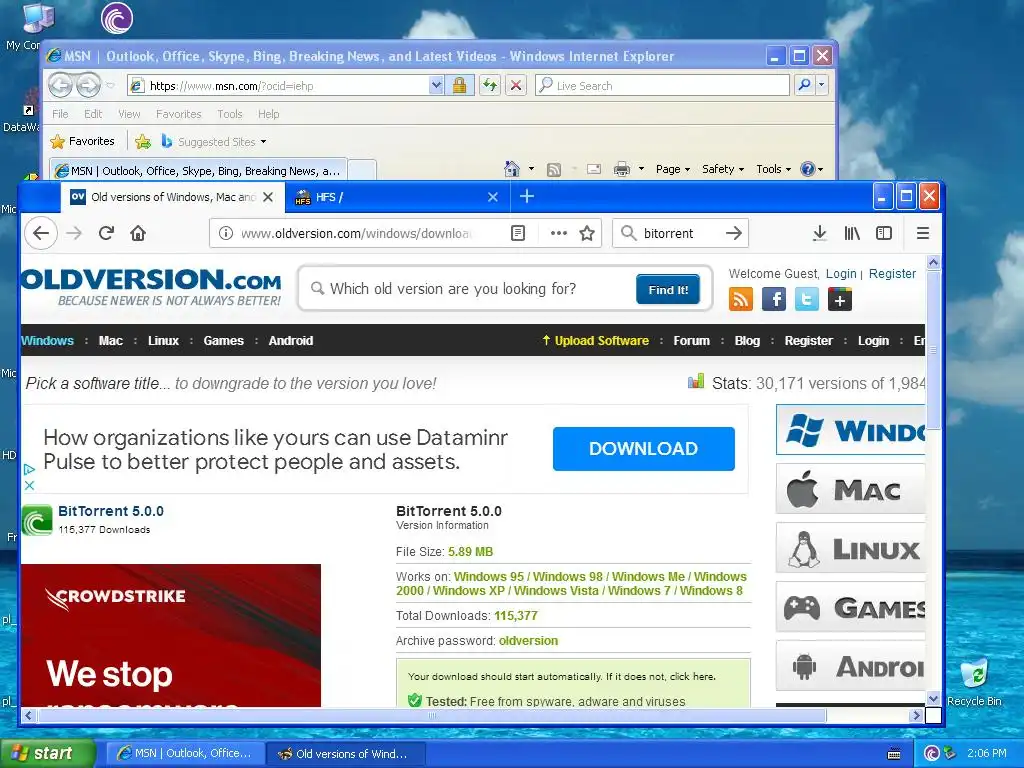Open the Twitter icon on oldversion.com
Screen dimensions: 1024x768
807,299
